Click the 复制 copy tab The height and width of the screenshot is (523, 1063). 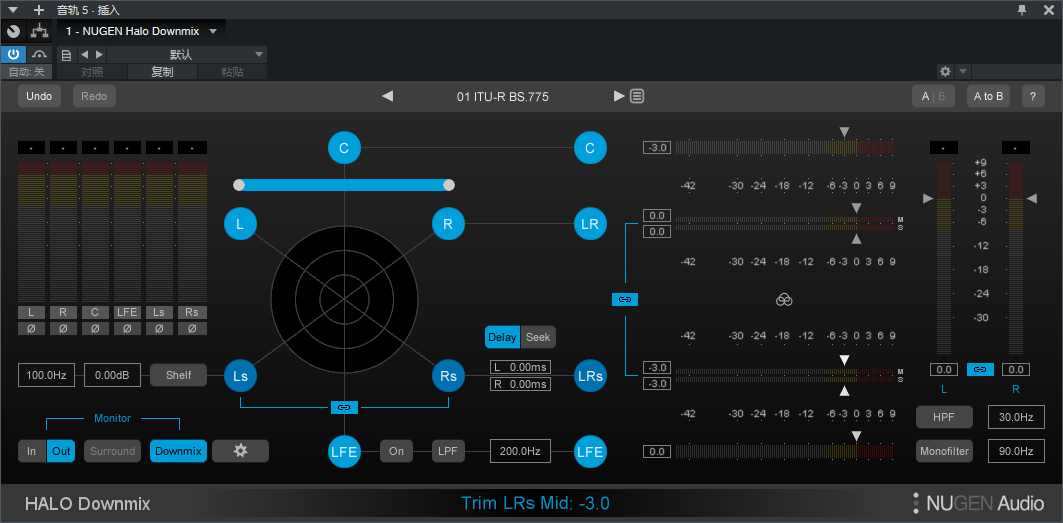point(162,72)
